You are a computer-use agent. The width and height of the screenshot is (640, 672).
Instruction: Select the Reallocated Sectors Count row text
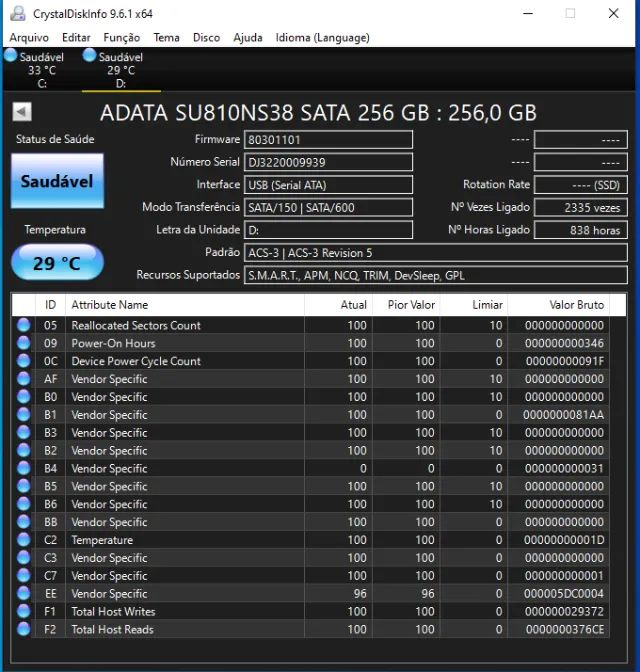pyautogui.click(x=136, y=325)
